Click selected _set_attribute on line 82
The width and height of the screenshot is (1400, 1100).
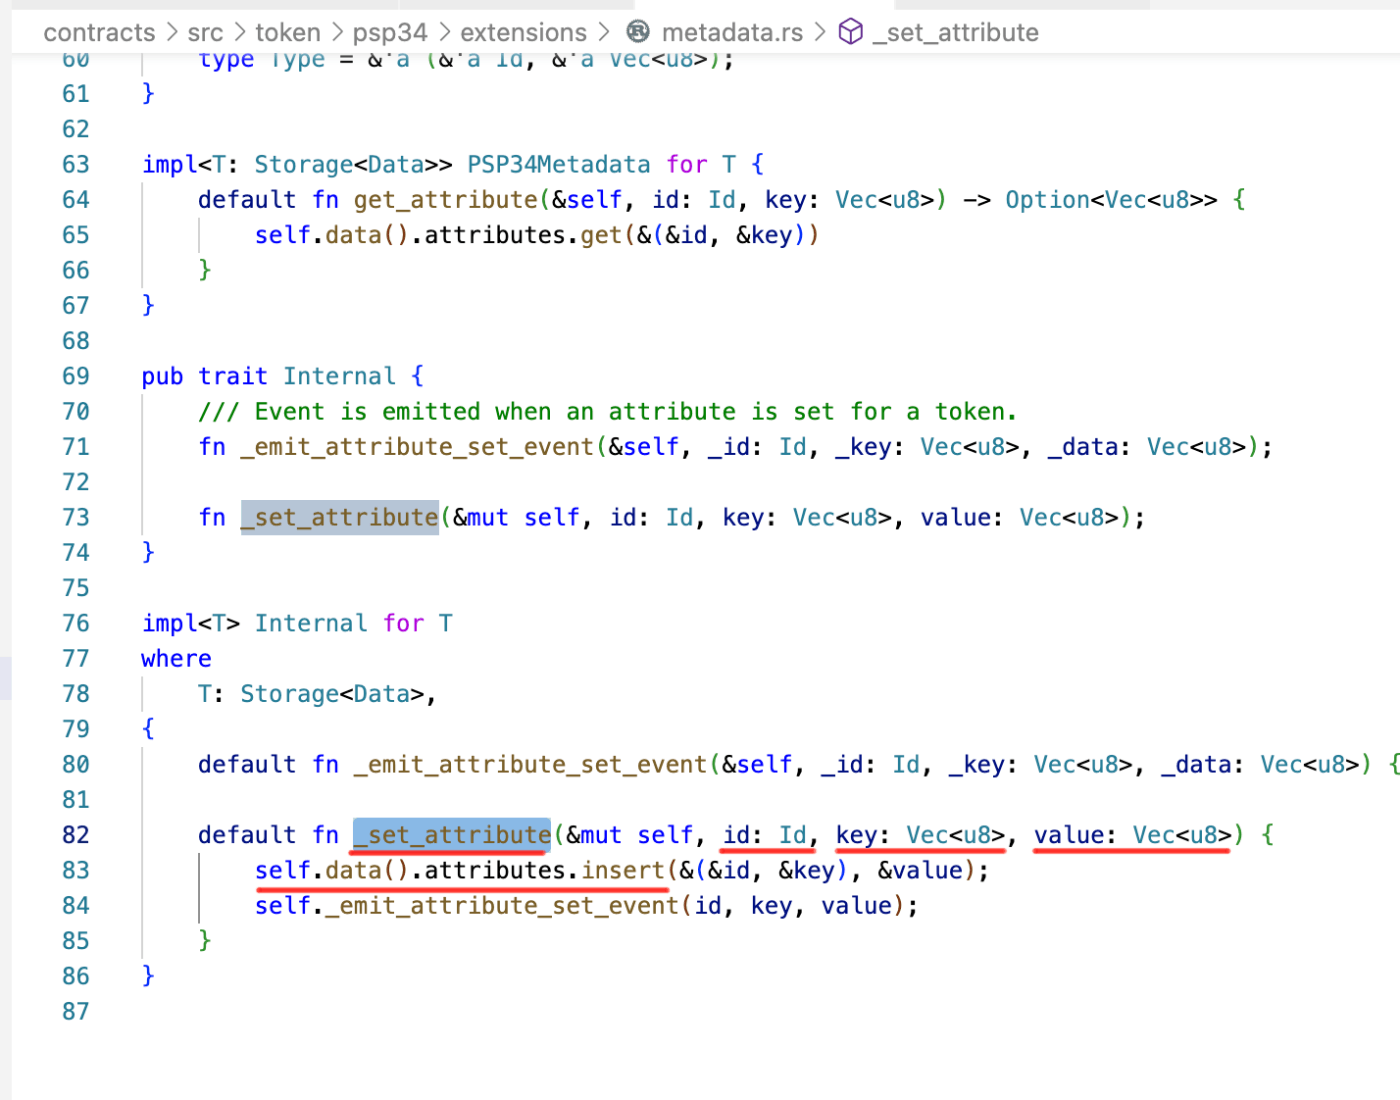click(x=452, y=835)
